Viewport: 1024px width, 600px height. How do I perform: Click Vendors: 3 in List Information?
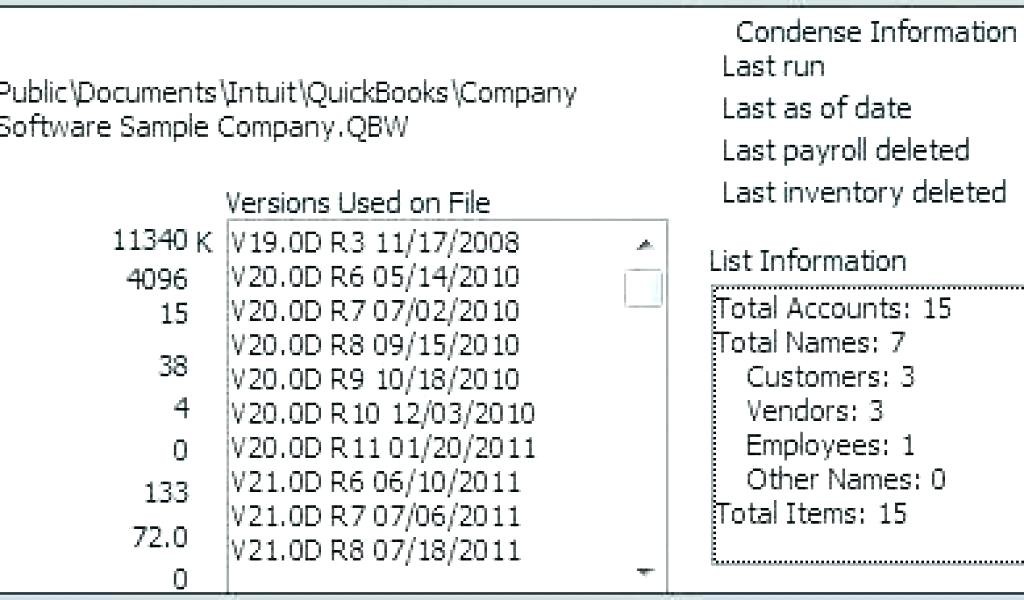pyautogui.click(x=815, y=411)
